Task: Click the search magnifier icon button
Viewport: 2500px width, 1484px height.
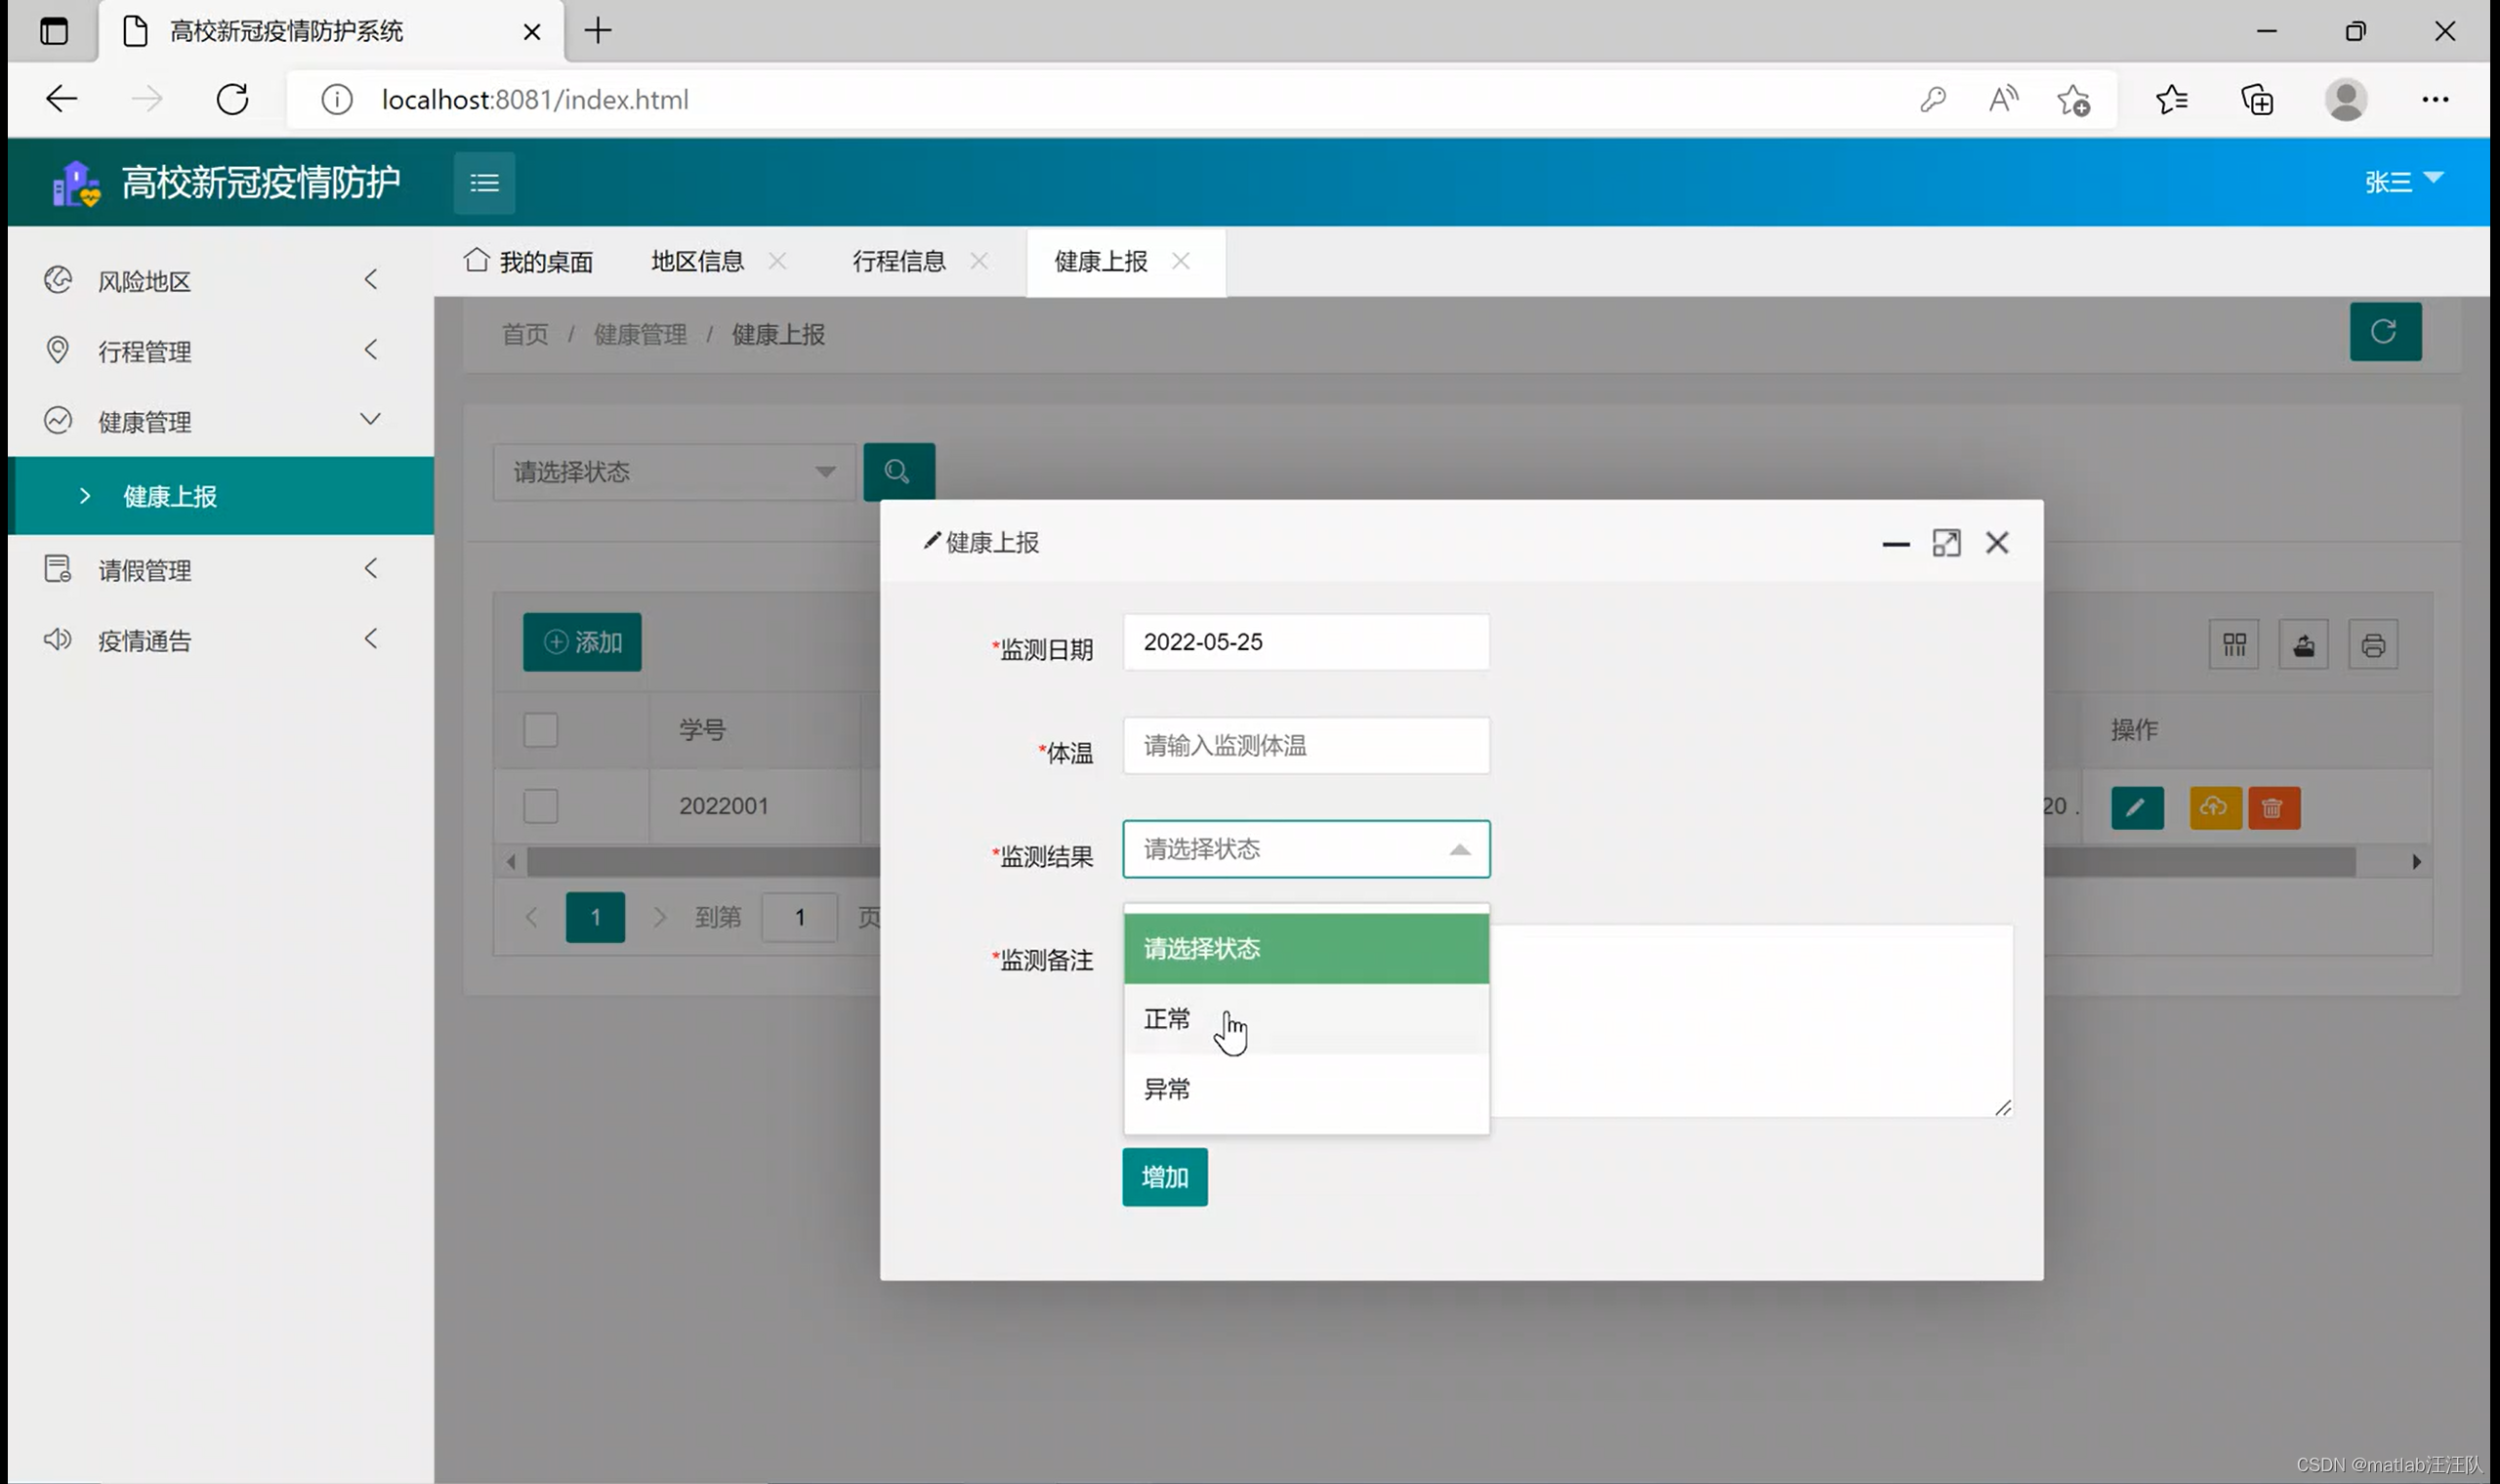Action: (898, 471)
